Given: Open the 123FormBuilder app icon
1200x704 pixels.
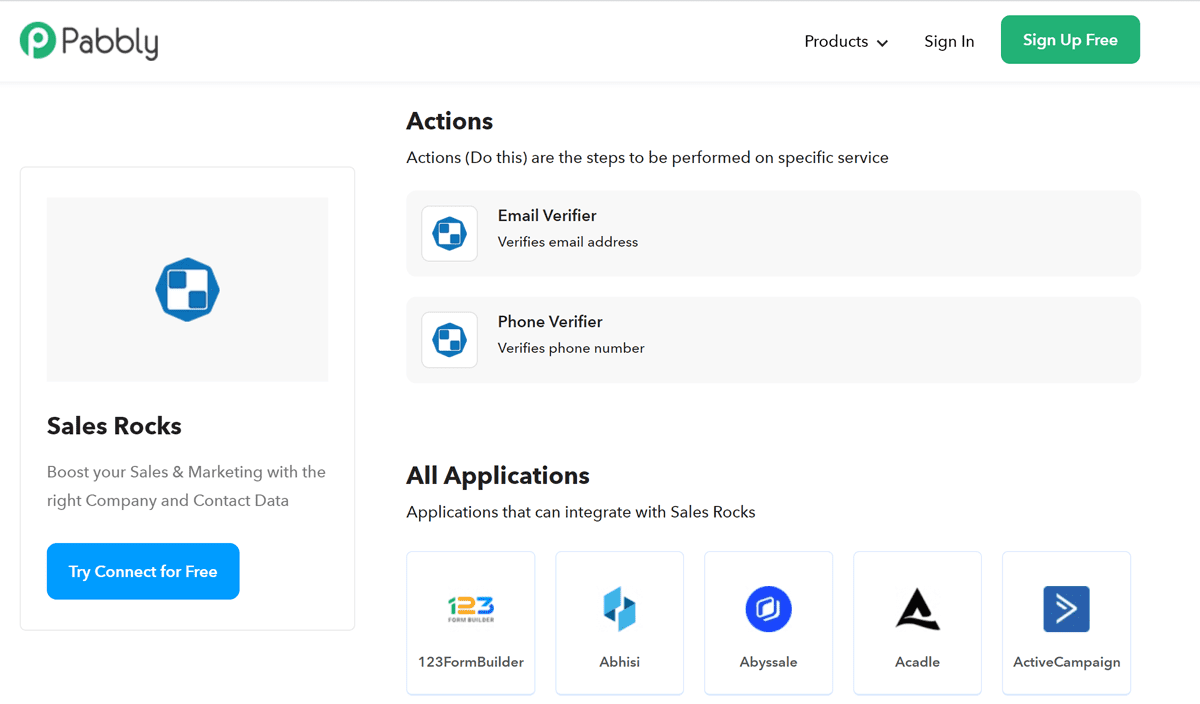Looking at the screenshot, I should pos(470,608).
